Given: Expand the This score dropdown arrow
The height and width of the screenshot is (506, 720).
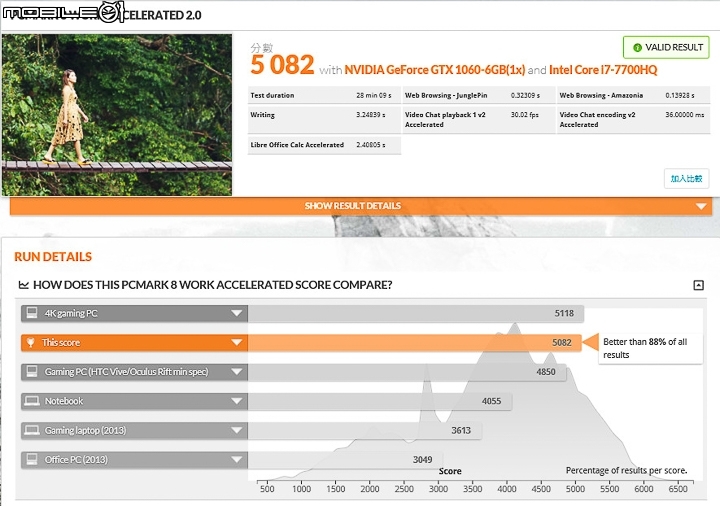Looking at the screenshot, I should pyautogui.click(x=236, y=343).
